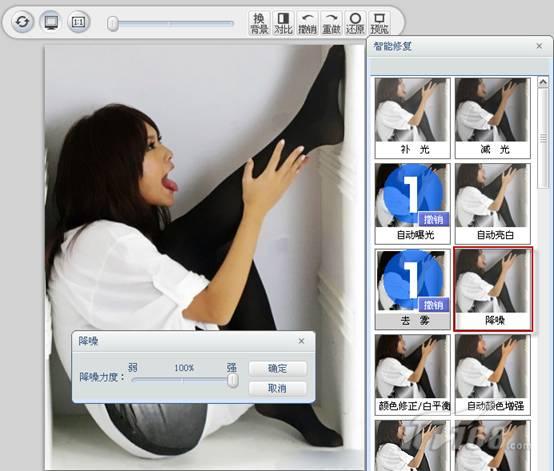Undo 去雾 using its 撤销 badge
Viewport: 554px width, 471px height.
434,305
